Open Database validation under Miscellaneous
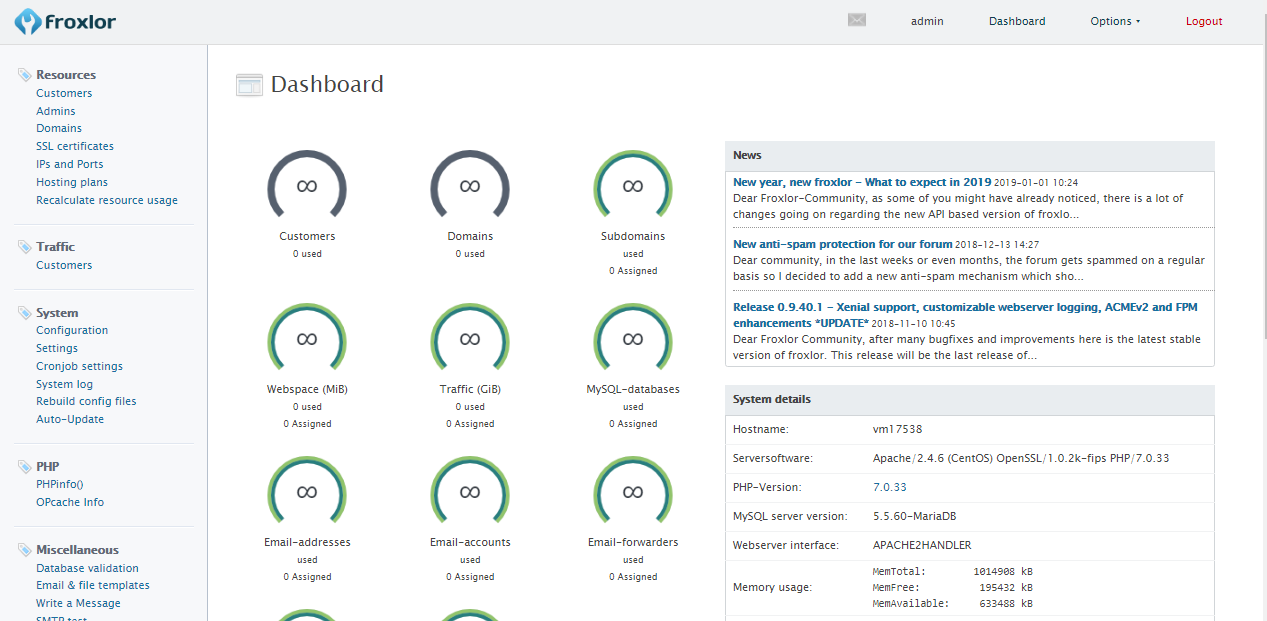Image resolution: width=1267 pixels, height=621 pixels. (87, 567)
